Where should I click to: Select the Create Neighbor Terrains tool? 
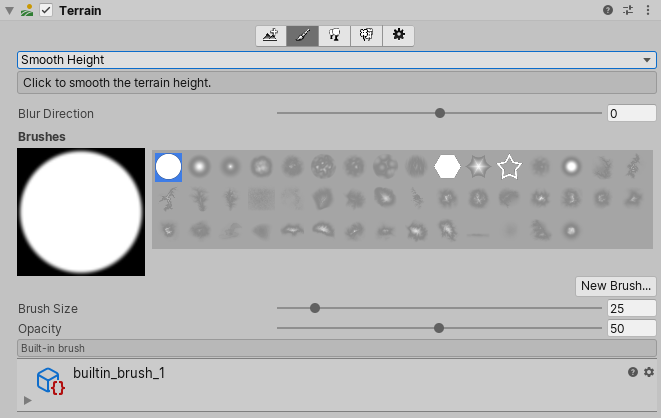(x=270, y=35)
